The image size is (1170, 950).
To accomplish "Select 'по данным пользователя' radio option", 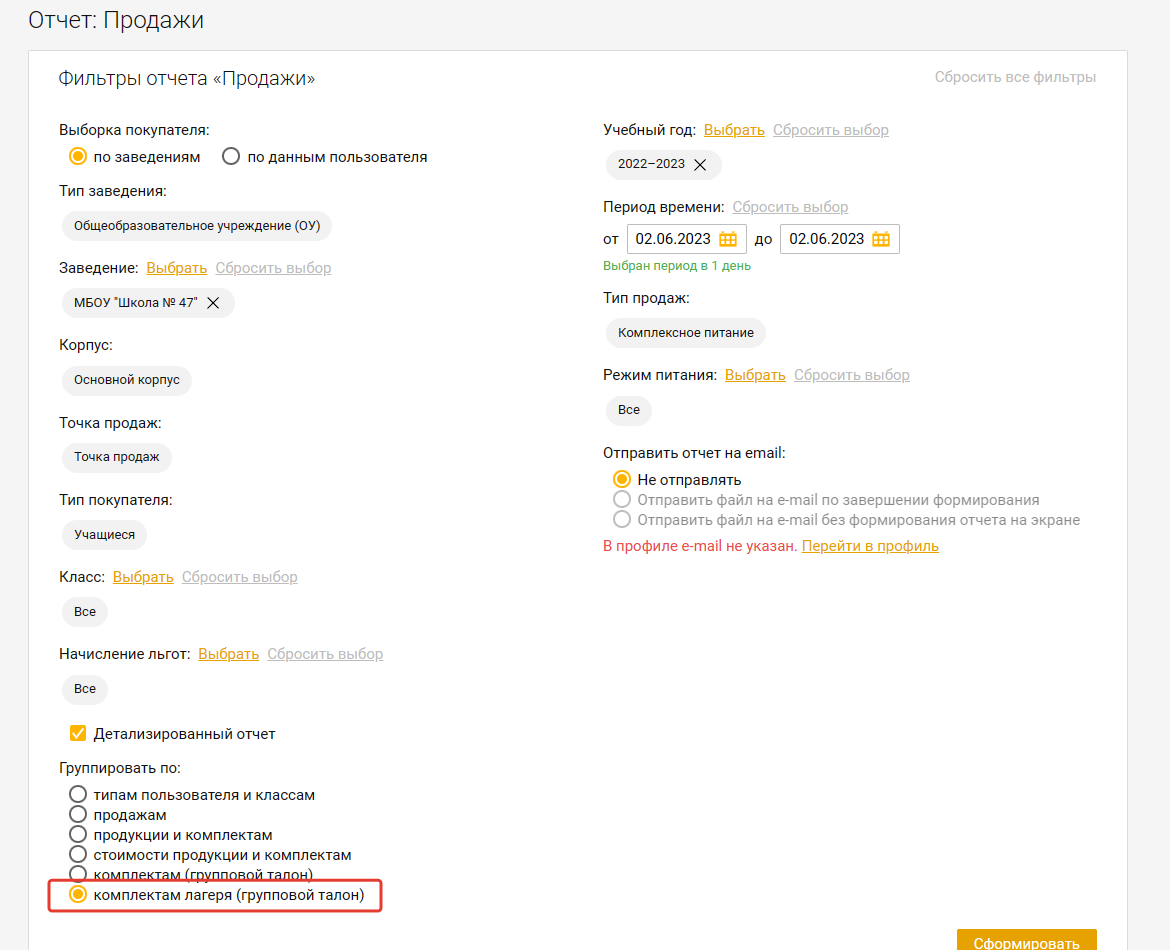I will coord(231,157).
